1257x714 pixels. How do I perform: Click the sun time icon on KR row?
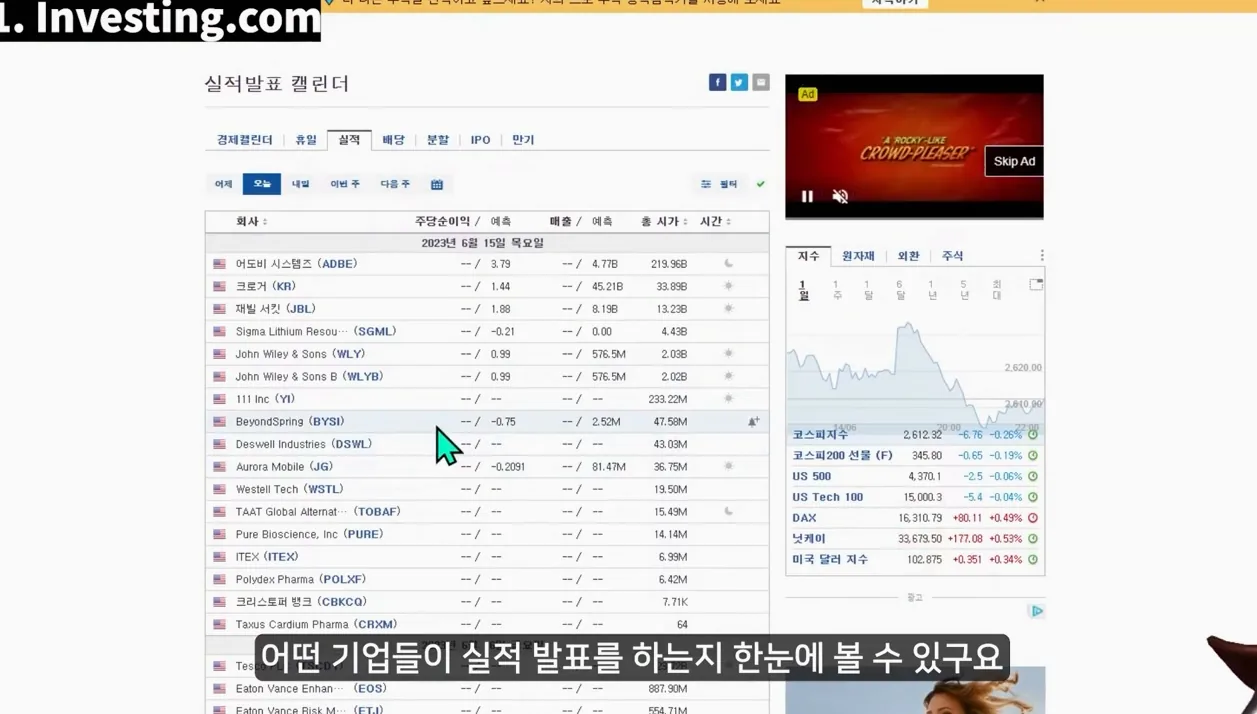click(728, 286)
